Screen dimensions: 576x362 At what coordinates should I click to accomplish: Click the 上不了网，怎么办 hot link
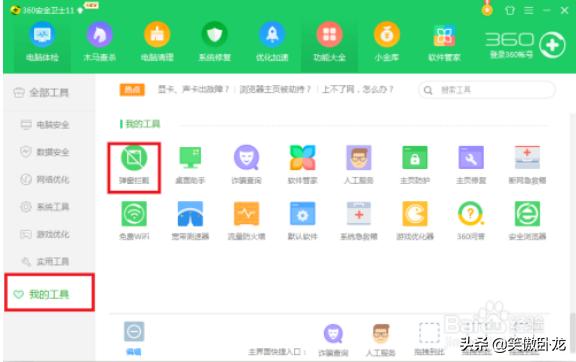coord(357,89)
